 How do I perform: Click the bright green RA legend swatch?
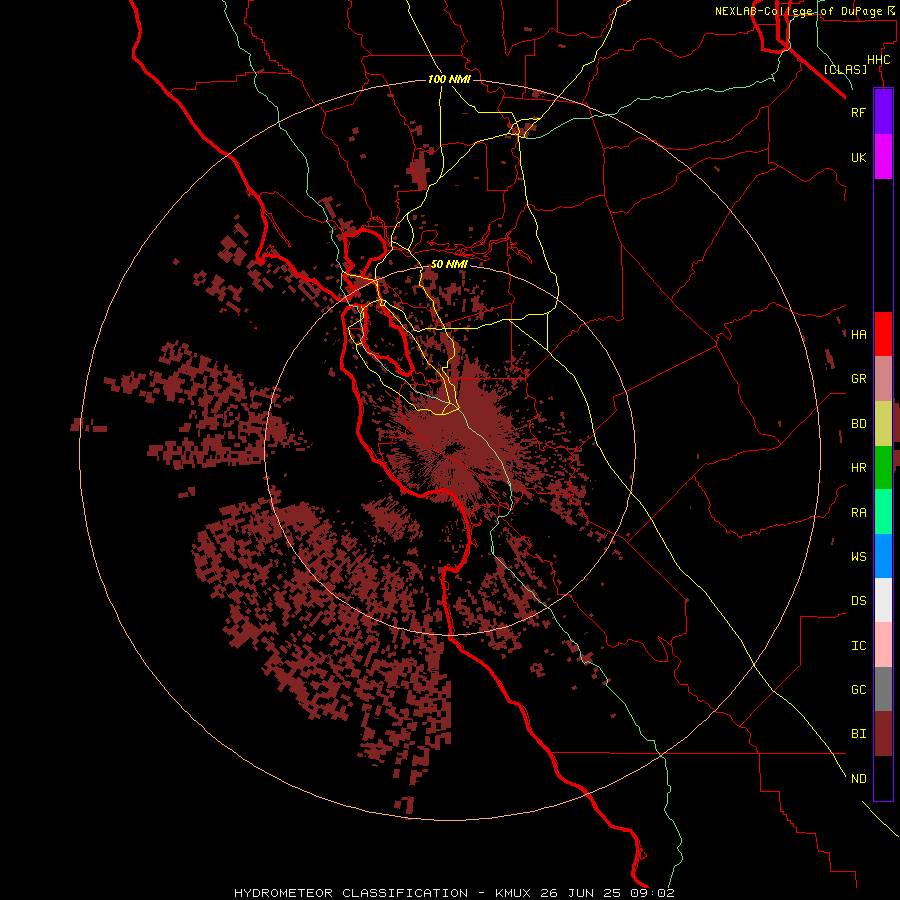[x=883, y=512]
